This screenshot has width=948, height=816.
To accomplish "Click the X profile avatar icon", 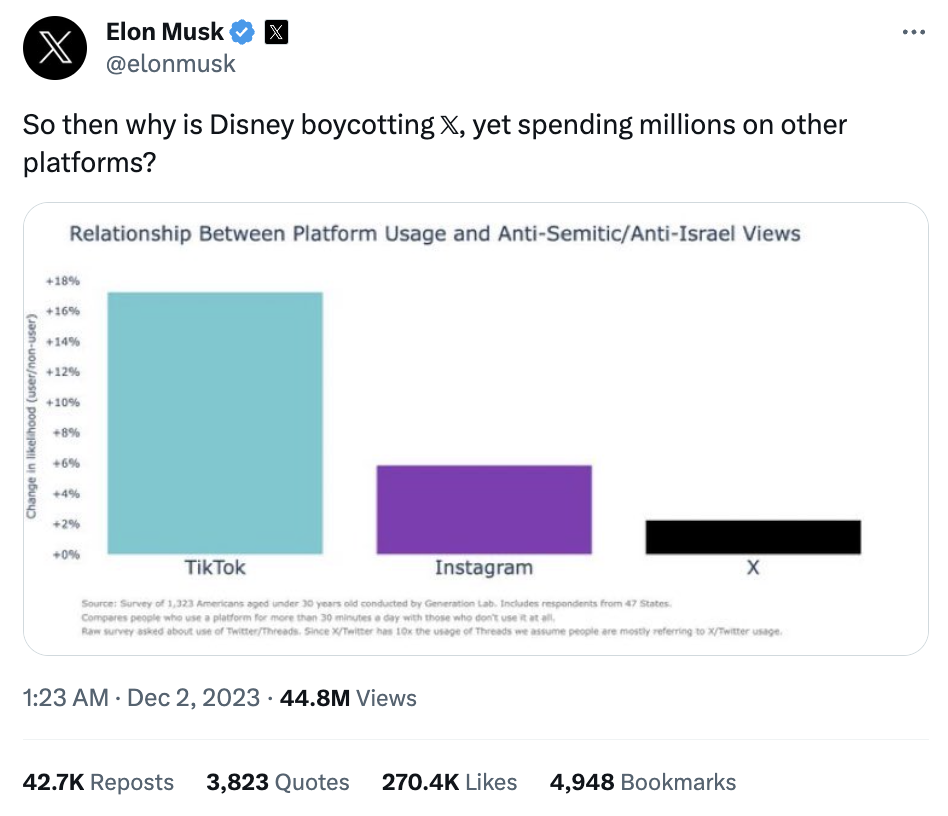I will (57, 47).
